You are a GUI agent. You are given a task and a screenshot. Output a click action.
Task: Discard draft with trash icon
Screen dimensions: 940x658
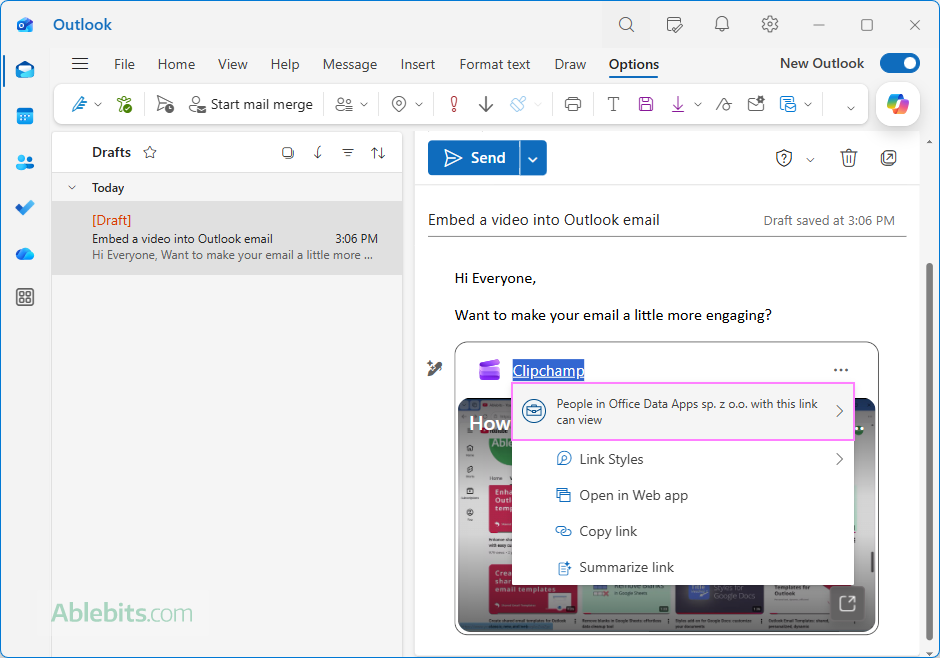click(848, 158)
